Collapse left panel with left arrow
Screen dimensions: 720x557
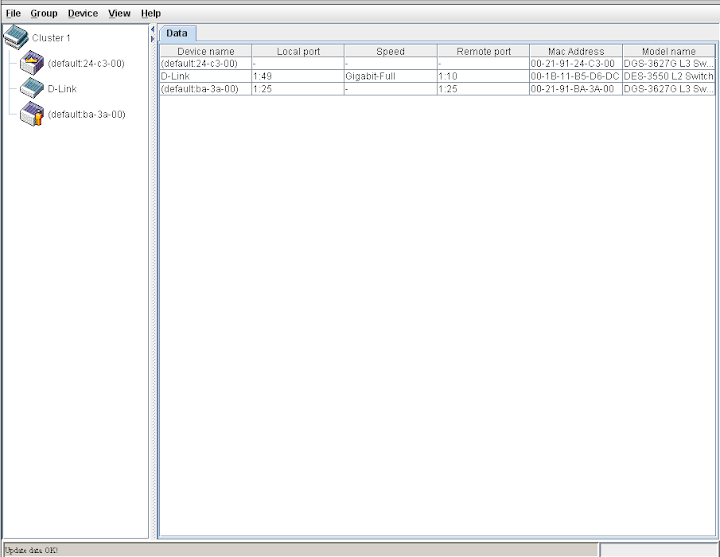pyautogui.click(x=152, y=29)
